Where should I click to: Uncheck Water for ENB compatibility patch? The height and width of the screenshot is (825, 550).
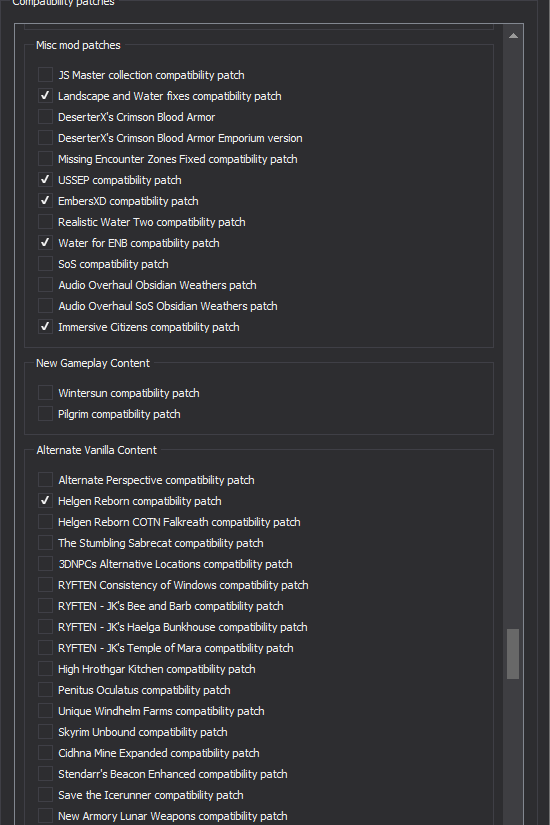click(45, 243)
